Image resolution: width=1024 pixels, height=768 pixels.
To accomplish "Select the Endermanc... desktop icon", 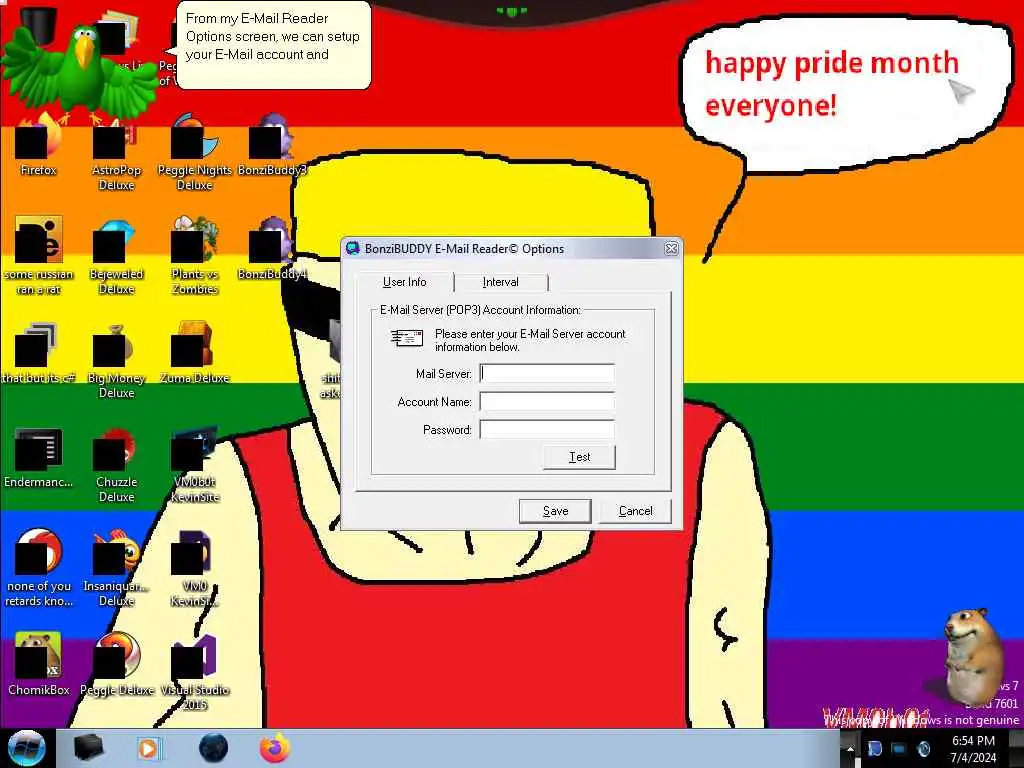I will [x=38, y=457].
